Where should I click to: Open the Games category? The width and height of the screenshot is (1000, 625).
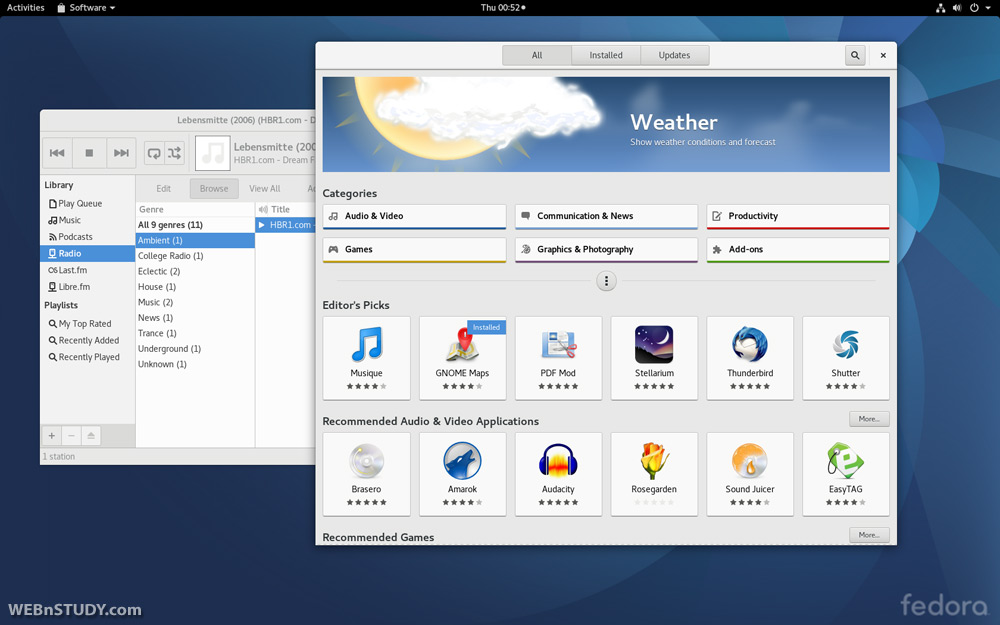[415, 249]
